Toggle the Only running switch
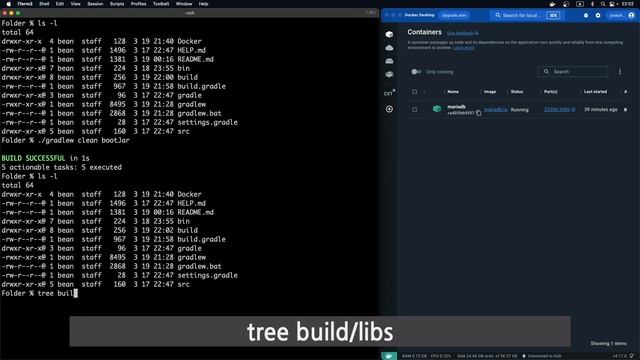The image size is (640, 360). pos(416,72)
